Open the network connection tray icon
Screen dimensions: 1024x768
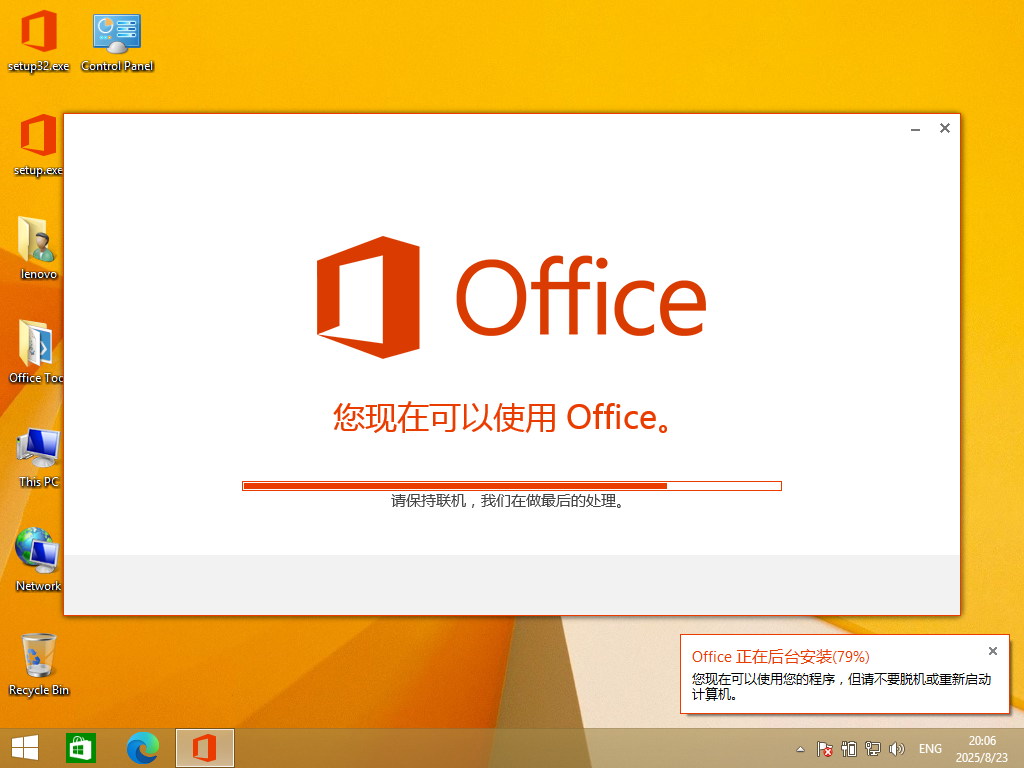[x=873, y=748]
